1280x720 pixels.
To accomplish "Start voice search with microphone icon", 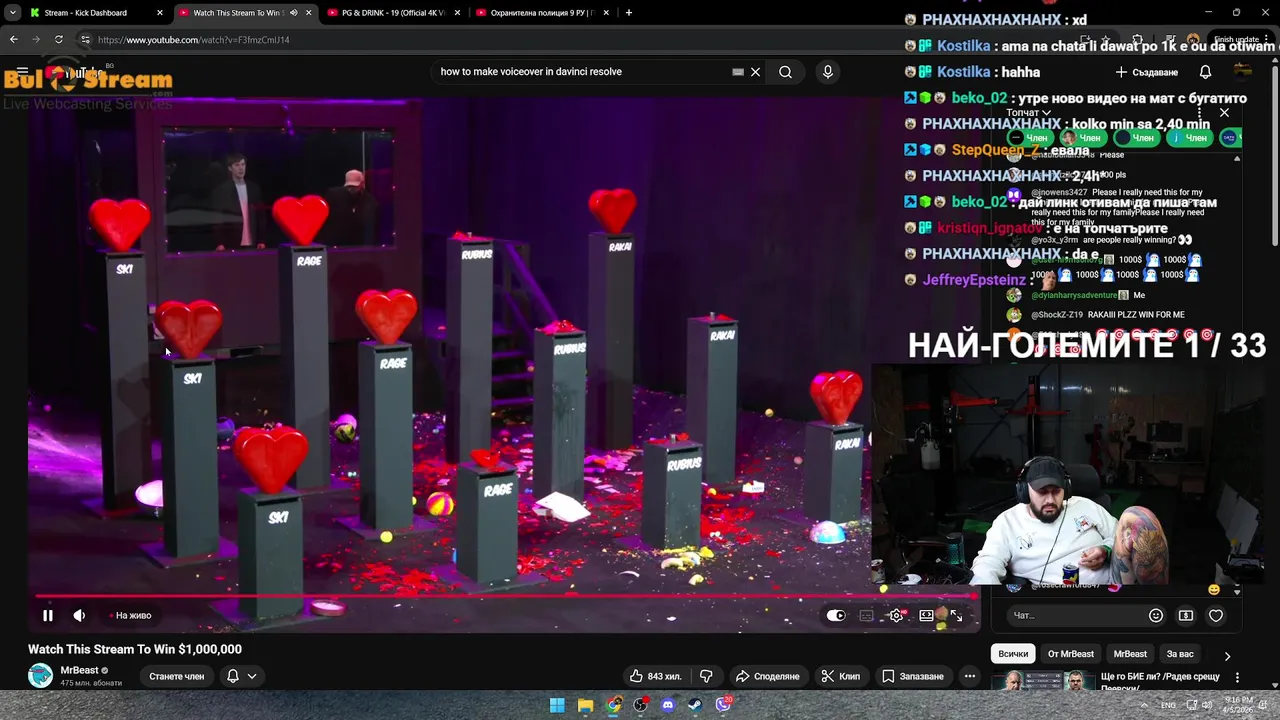I will (827, 72).
